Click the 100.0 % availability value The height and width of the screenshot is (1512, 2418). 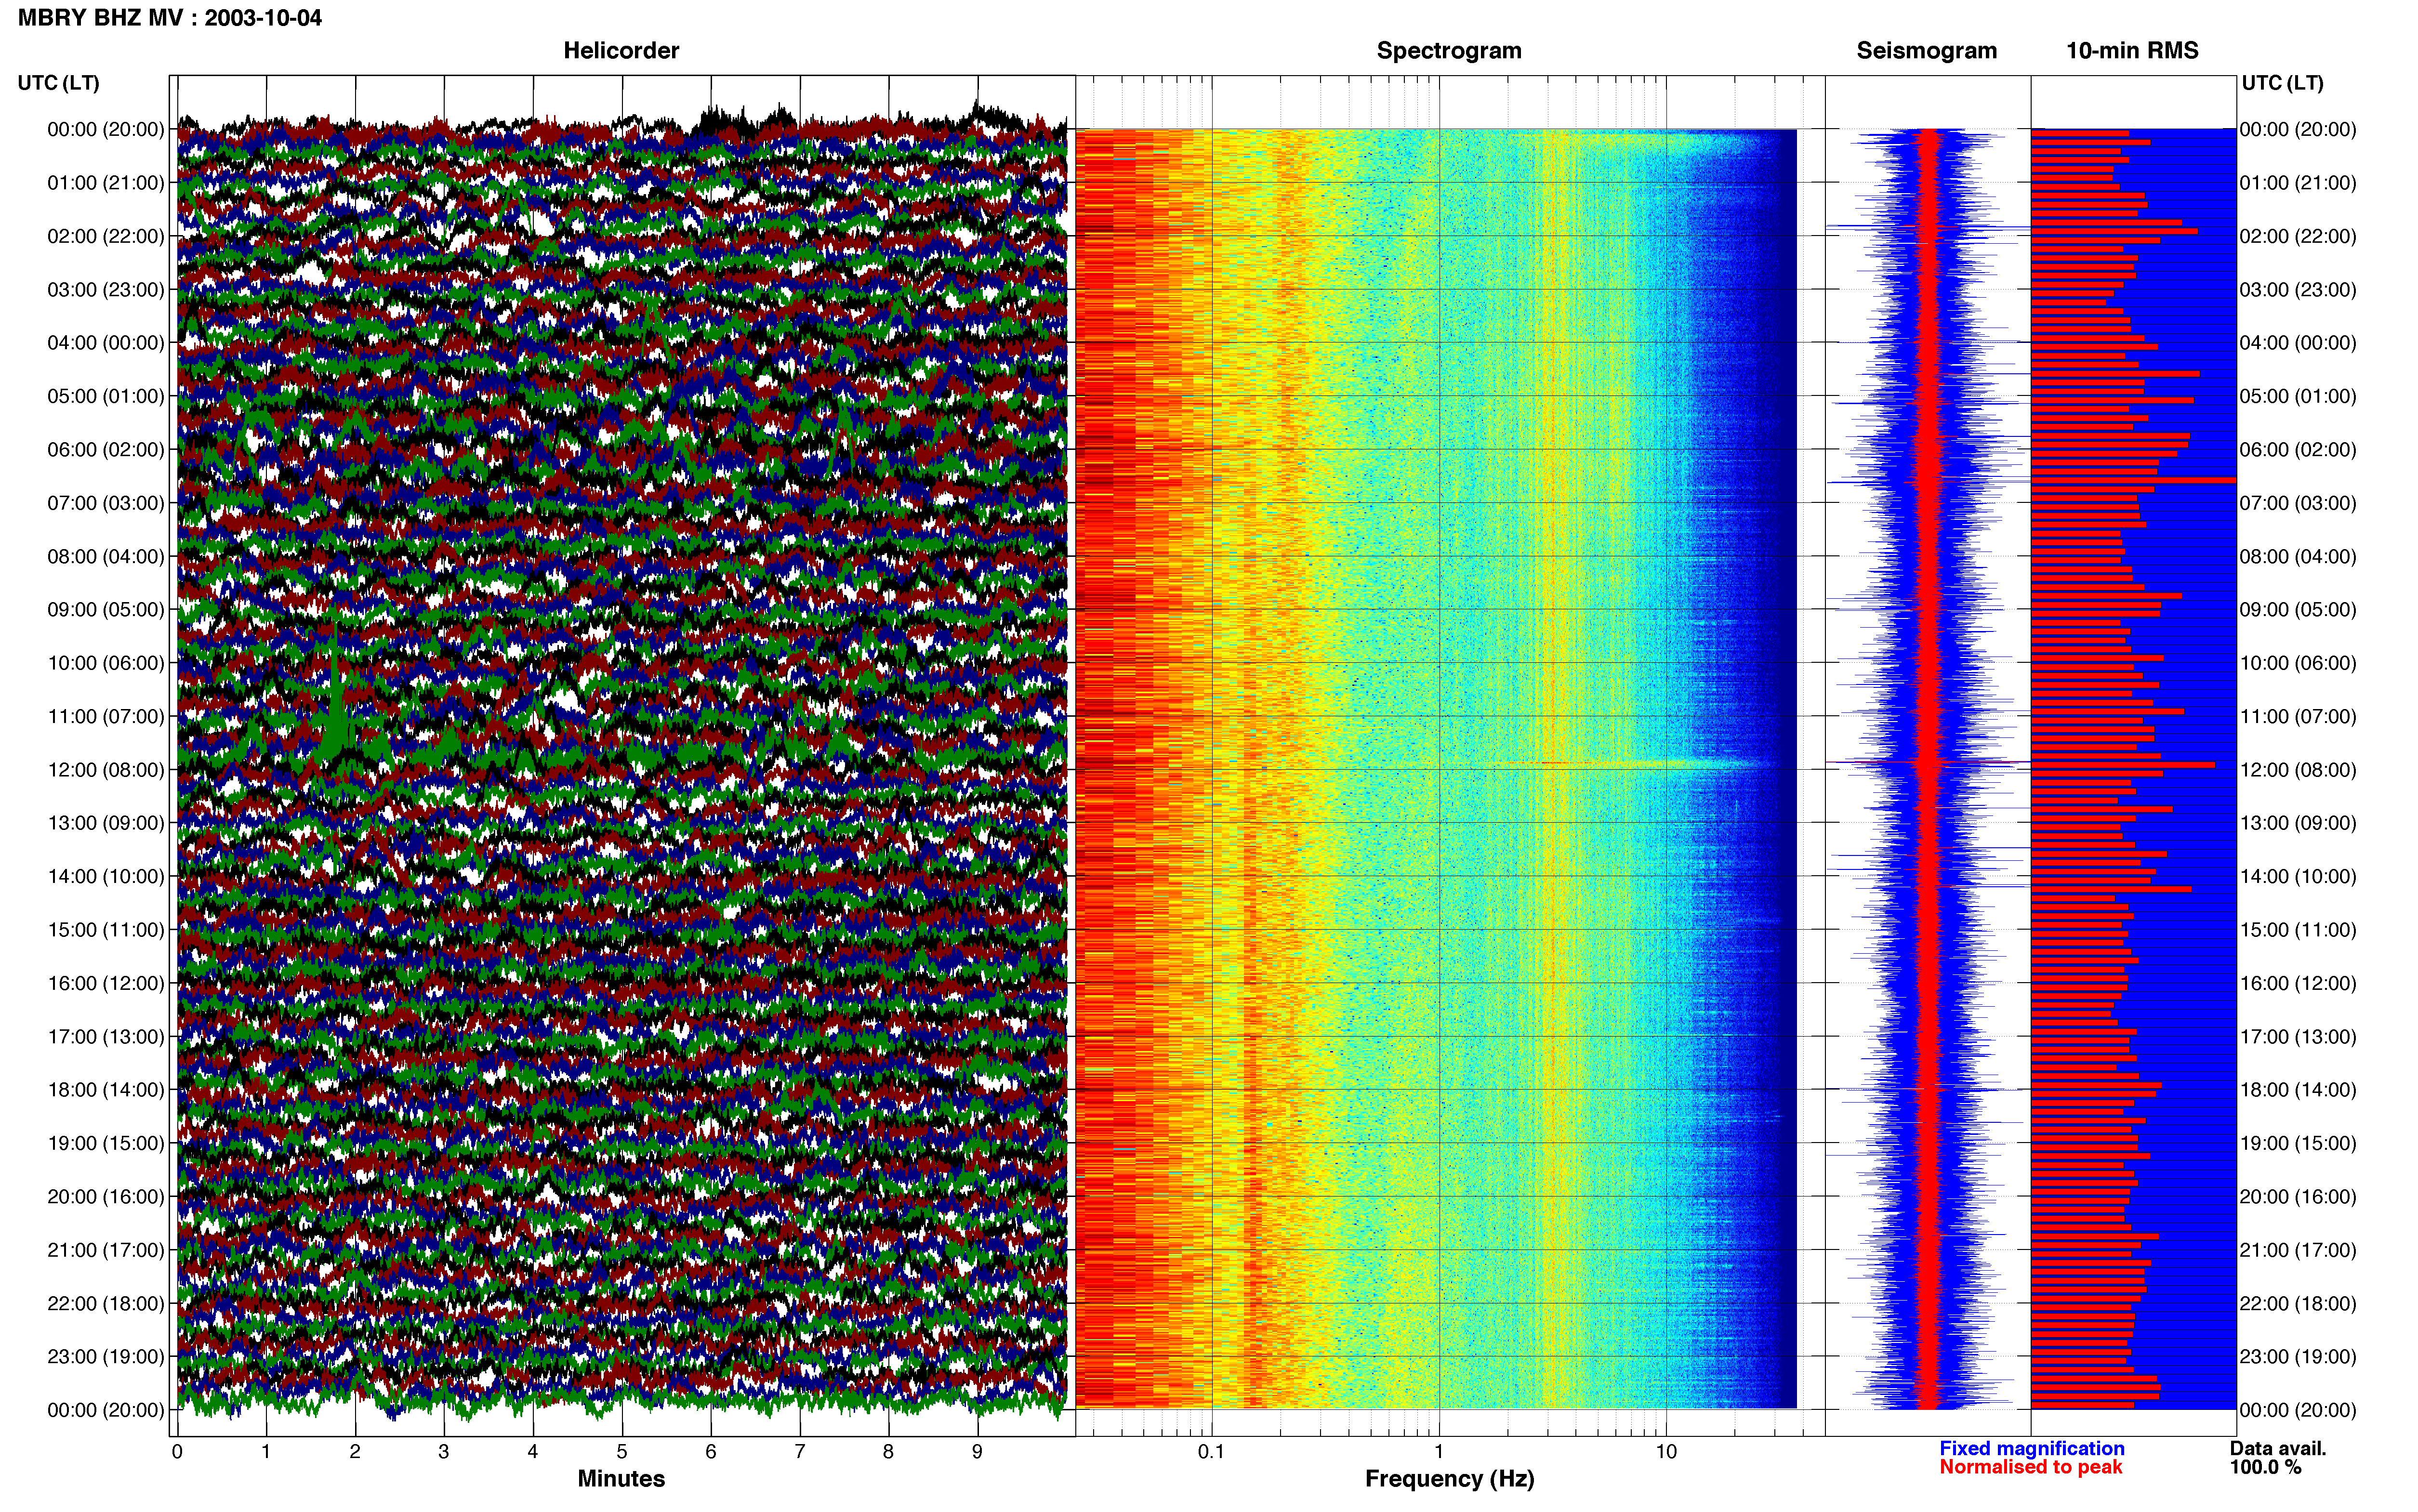[x=2265, y=1467]
